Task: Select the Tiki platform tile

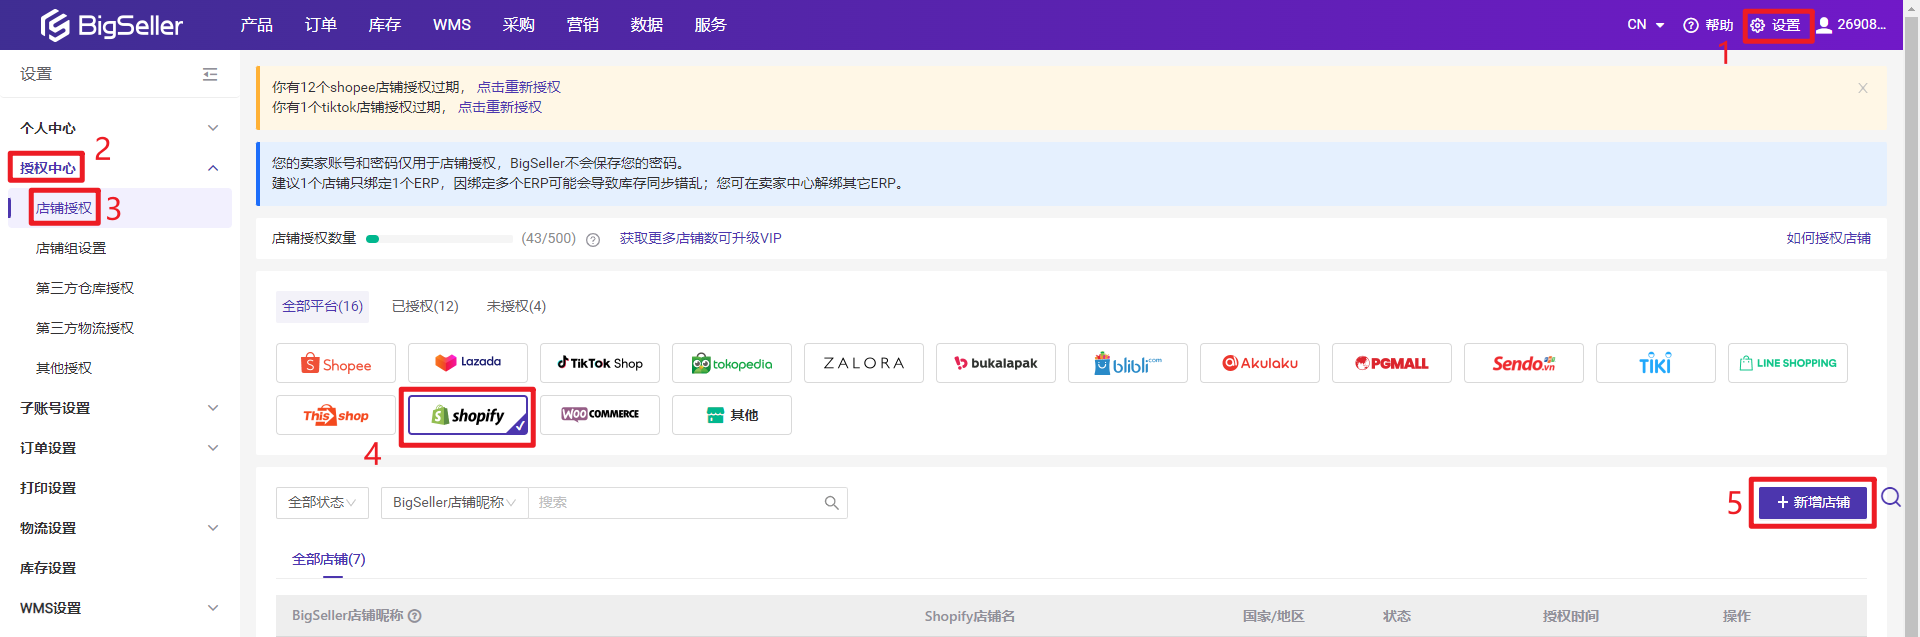Action: pyautogui.click(x=1656, y=363)
